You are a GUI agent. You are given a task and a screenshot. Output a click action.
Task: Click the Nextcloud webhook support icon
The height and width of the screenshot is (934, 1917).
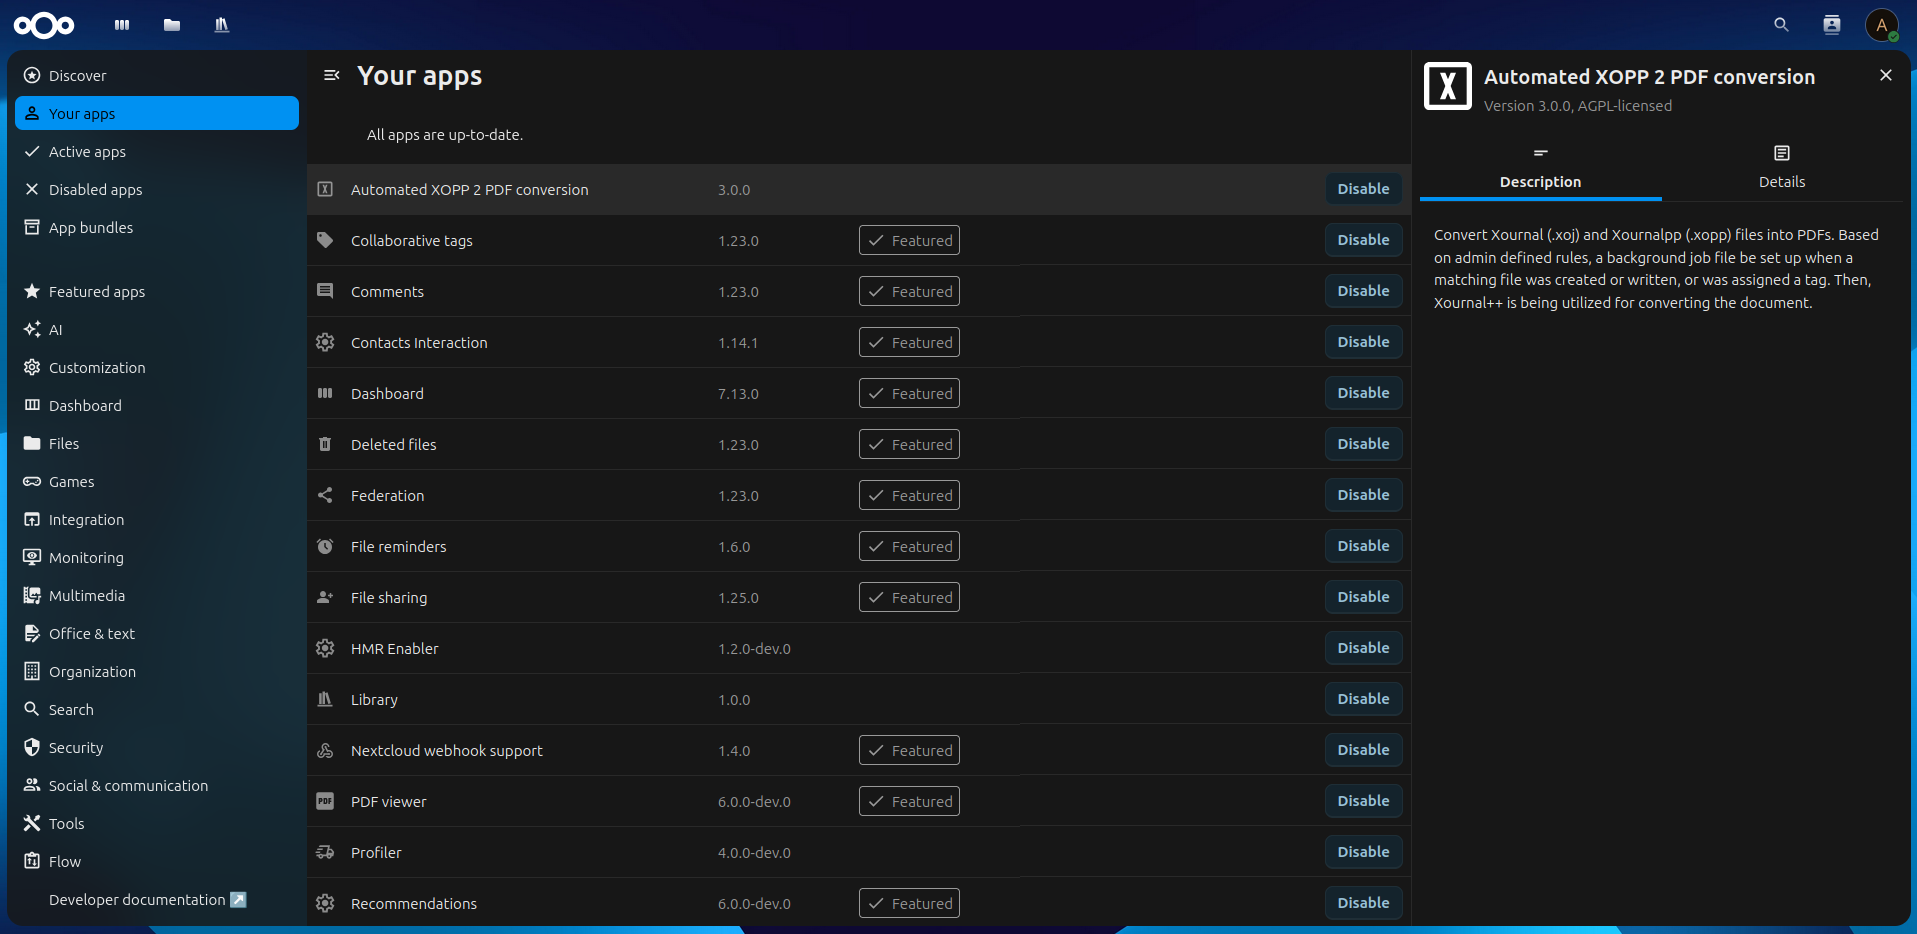point(325,750)
